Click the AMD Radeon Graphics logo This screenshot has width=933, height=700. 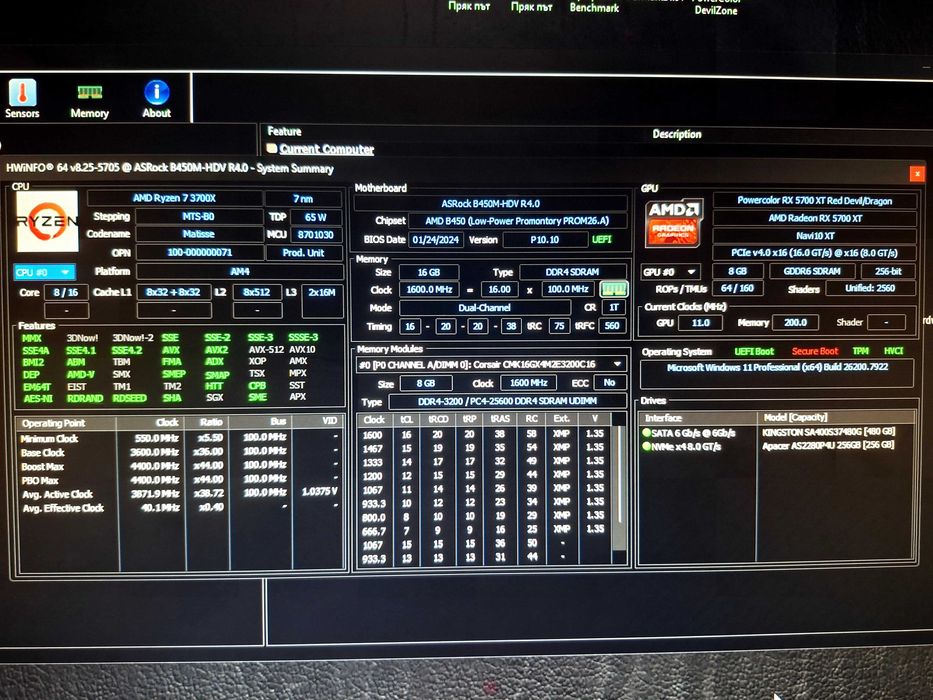tap(674, 223)
